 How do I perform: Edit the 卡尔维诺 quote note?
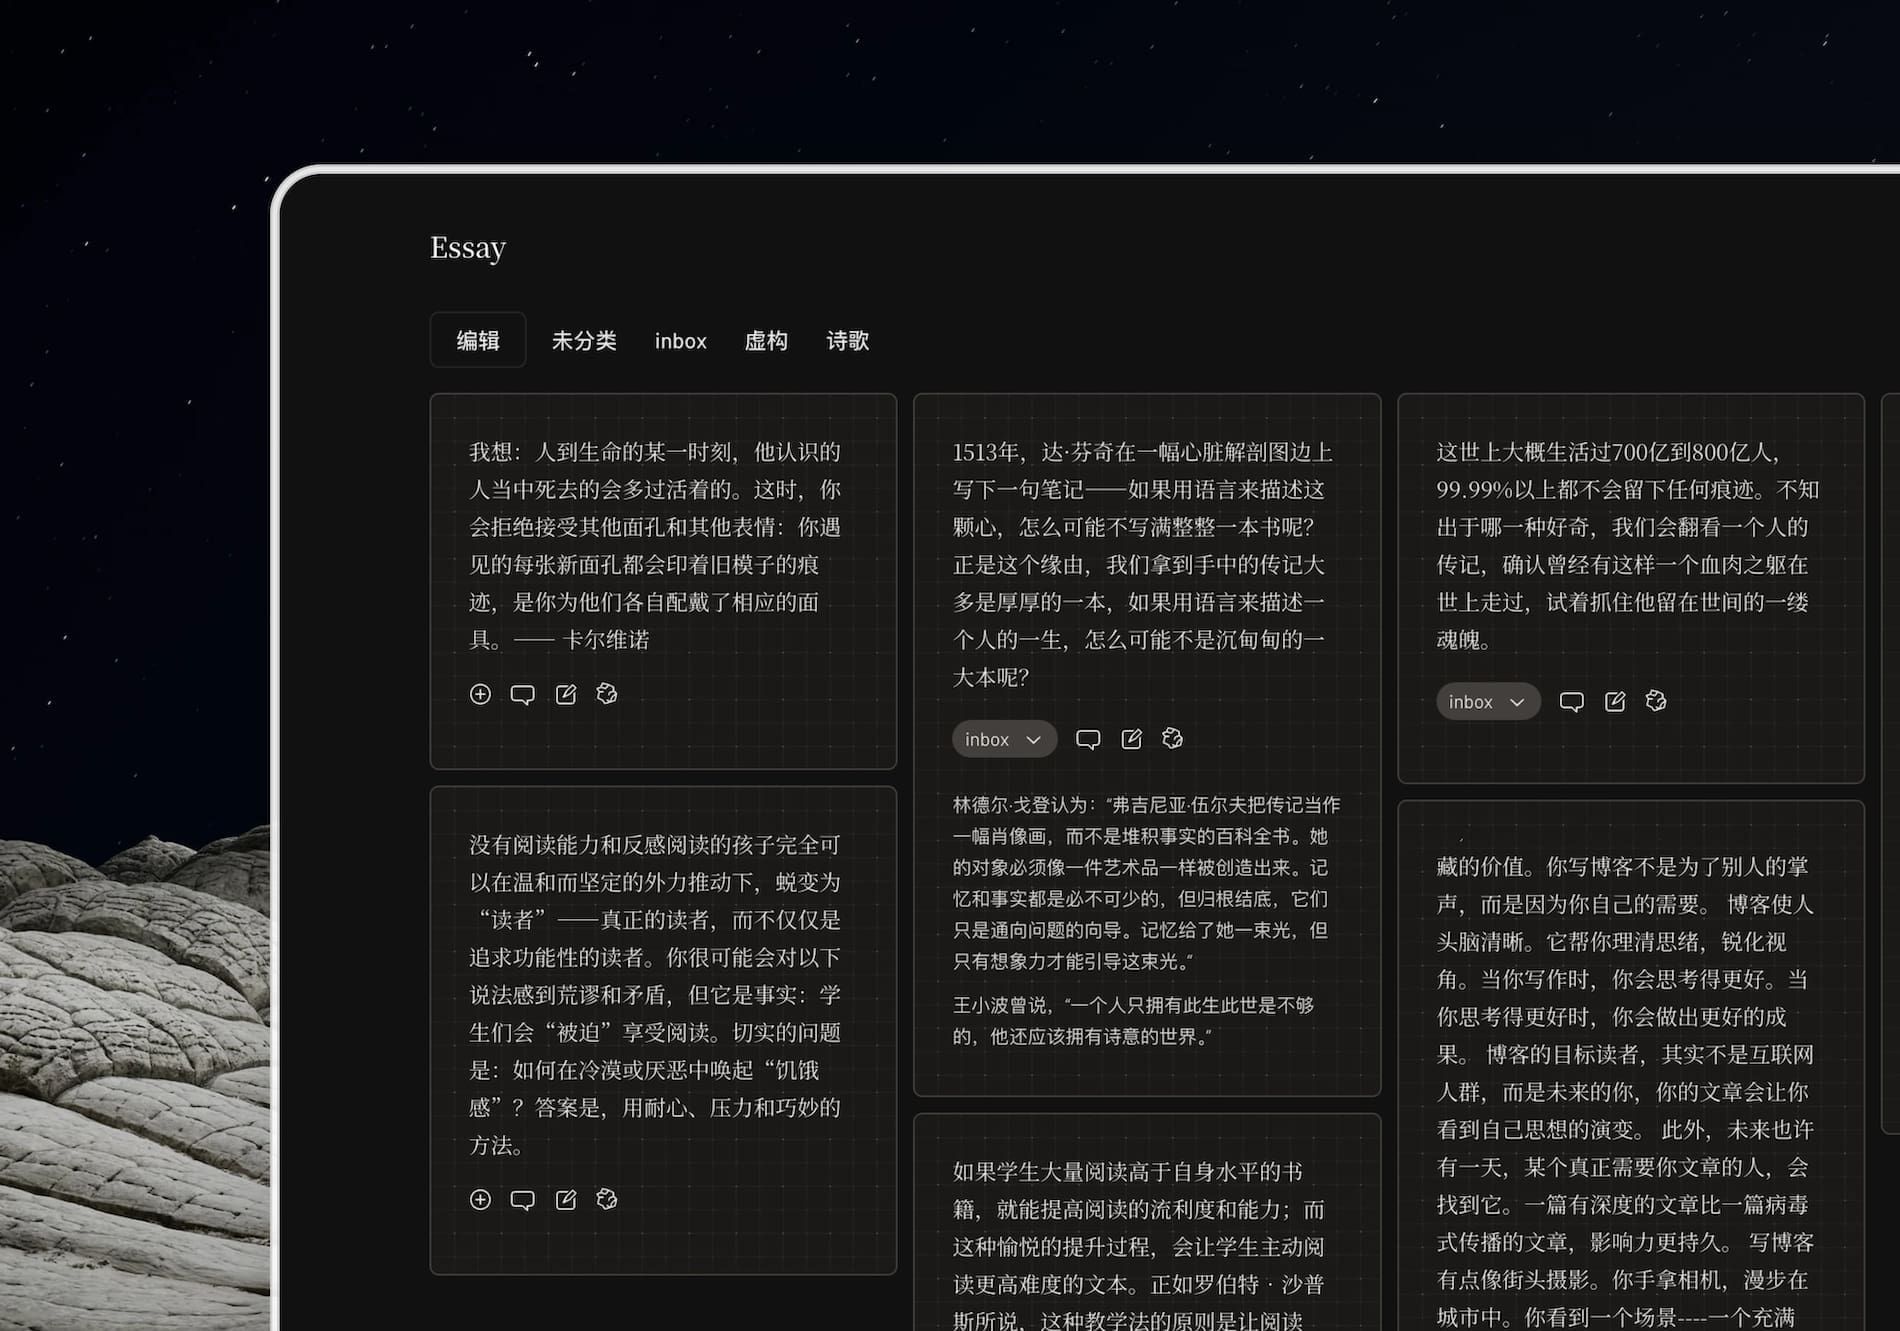(x=566, y=694)
